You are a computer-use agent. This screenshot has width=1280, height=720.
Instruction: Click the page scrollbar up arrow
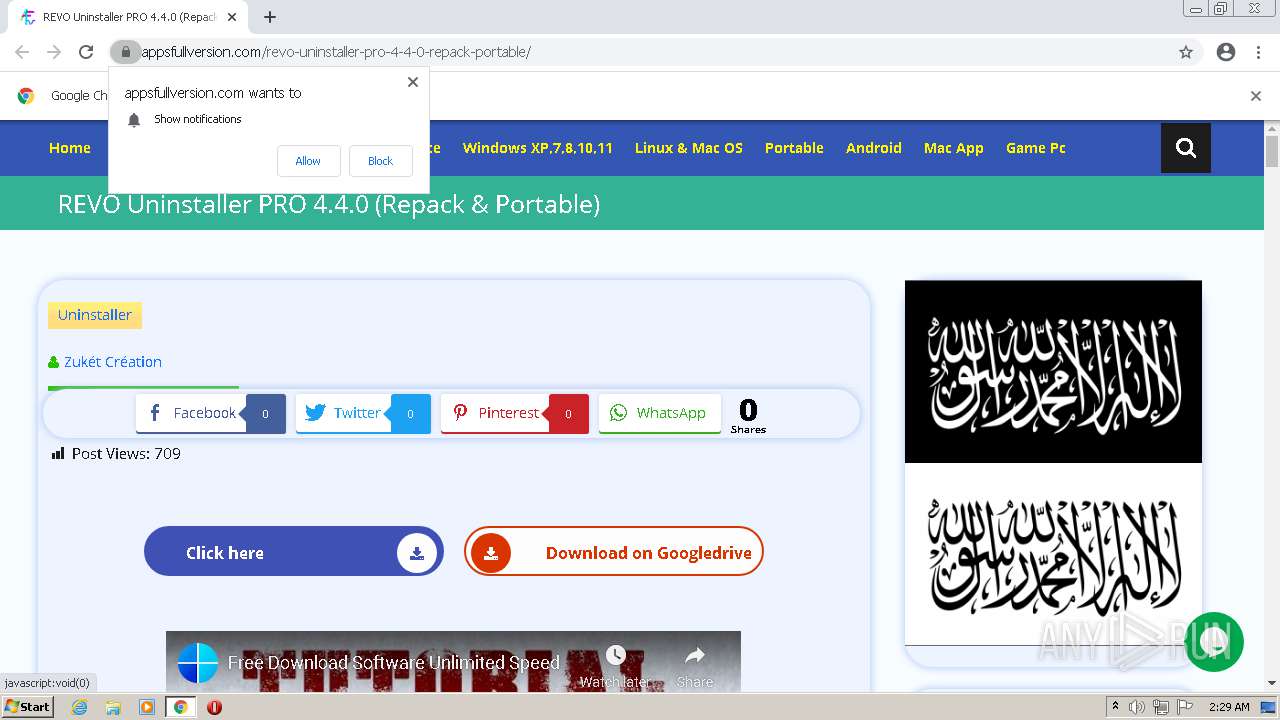click(1272, 128)
